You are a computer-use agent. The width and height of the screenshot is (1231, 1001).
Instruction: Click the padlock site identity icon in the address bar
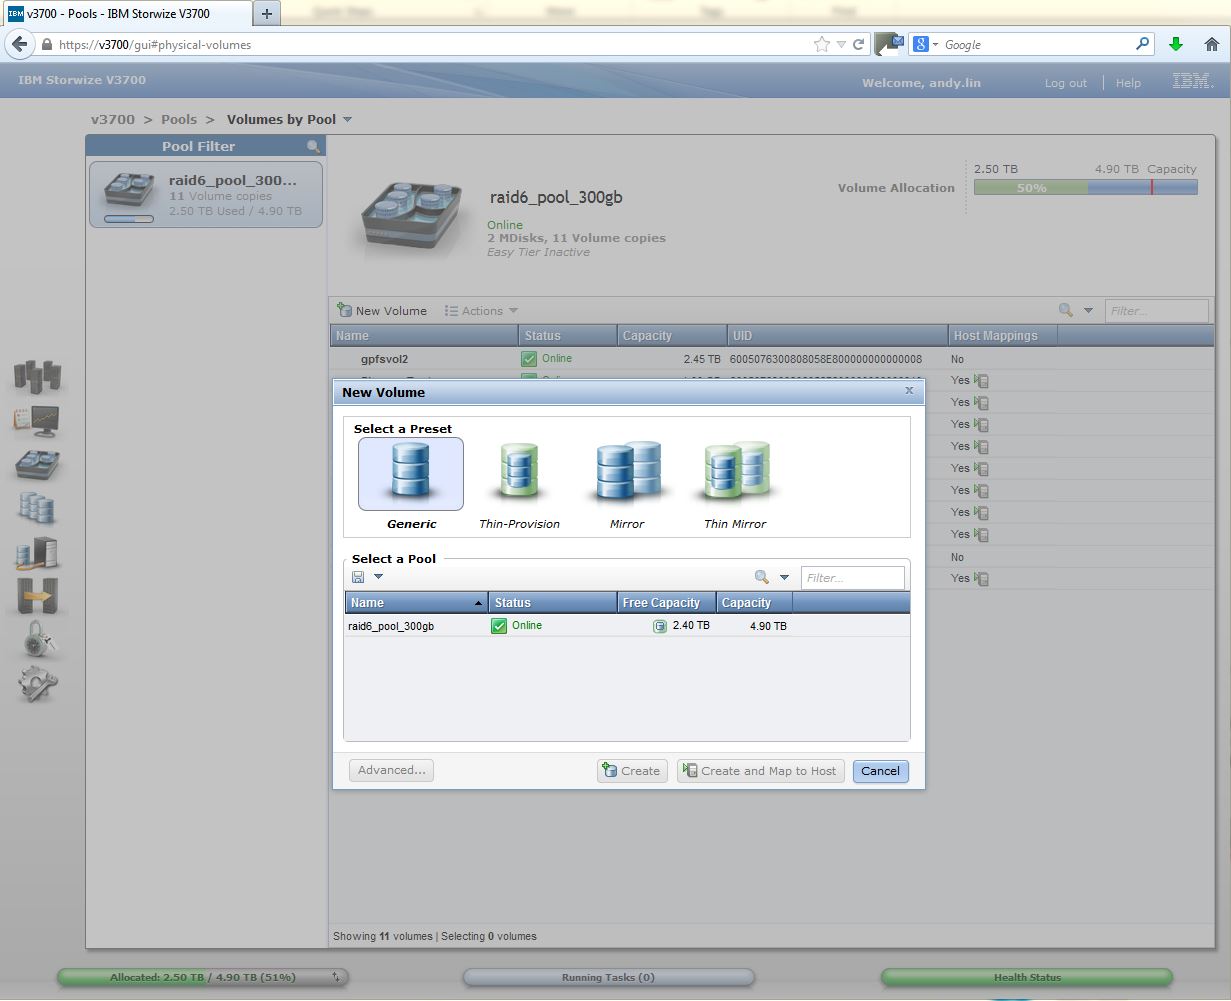coord(46,44)
